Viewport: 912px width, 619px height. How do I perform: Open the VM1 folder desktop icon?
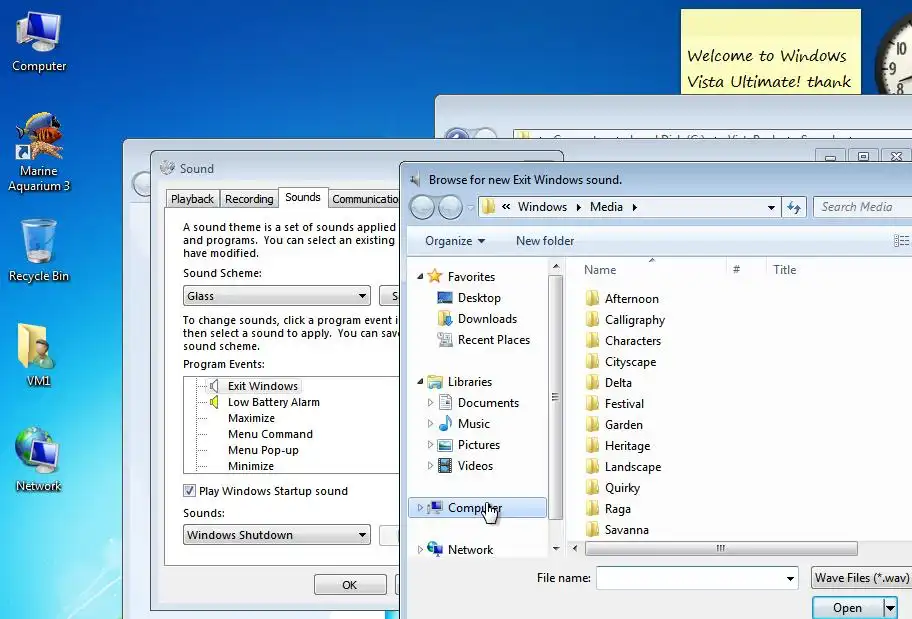[x=38, y=355]
